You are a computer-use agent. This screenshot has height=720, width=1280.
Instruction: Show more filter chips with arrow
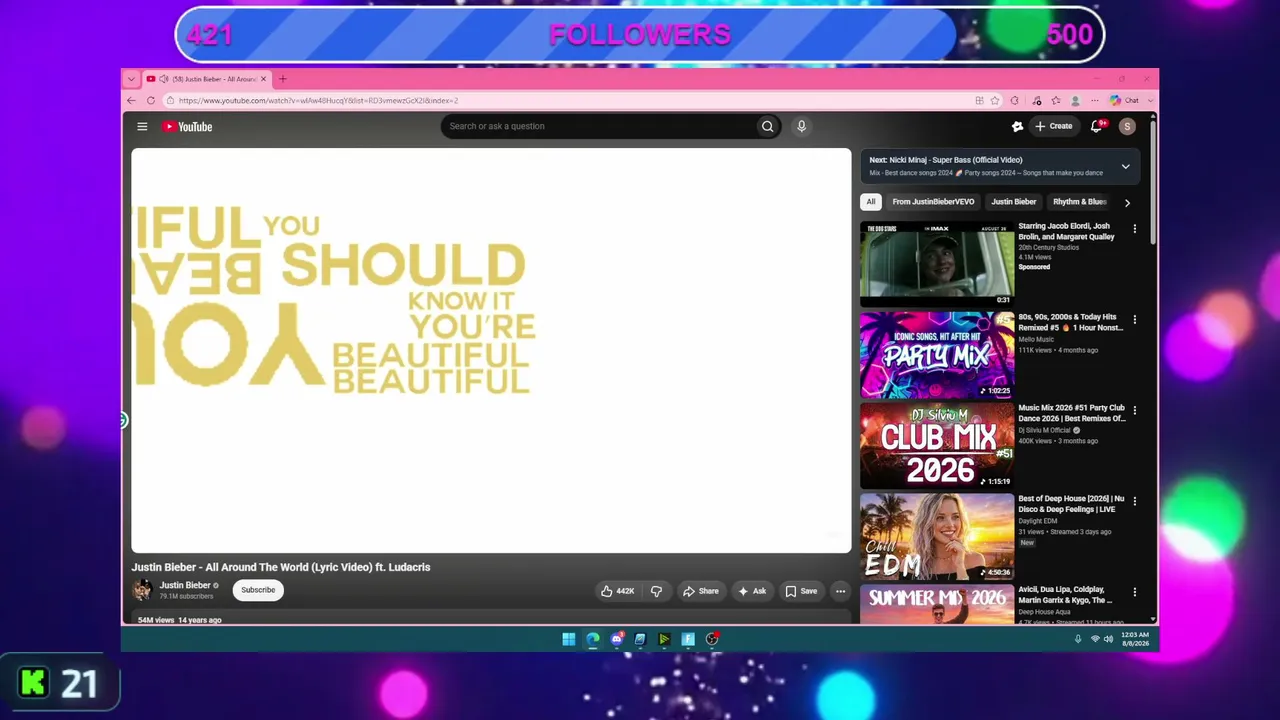(x=1127, y=202)
